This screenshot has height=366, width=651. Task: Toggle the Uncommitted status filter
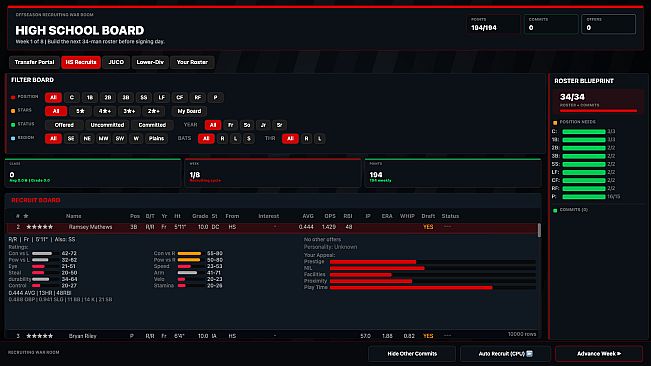tap(107, 125)
